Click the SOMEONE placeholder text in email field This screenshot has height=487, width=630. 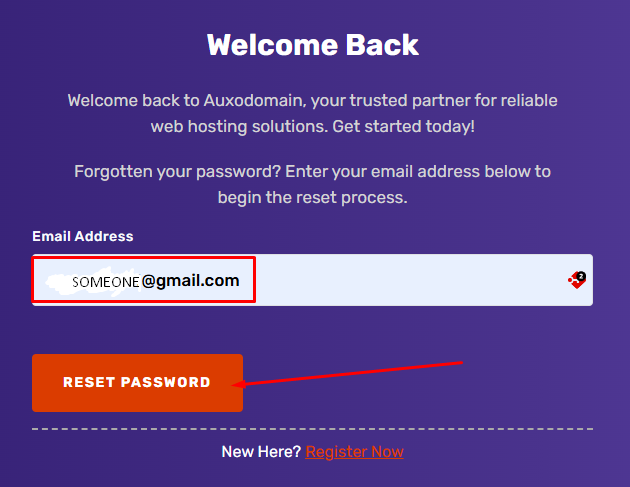pyautogui.click(x=106, y=282)
